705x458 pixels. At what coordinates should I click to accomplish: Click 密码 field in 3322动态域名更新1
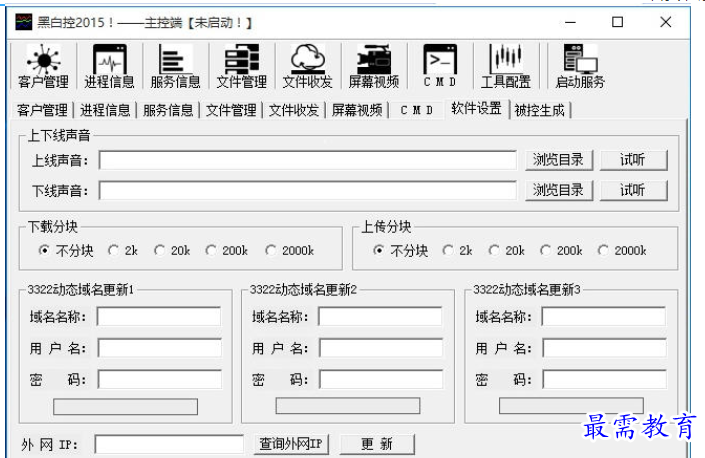[159, 379]
